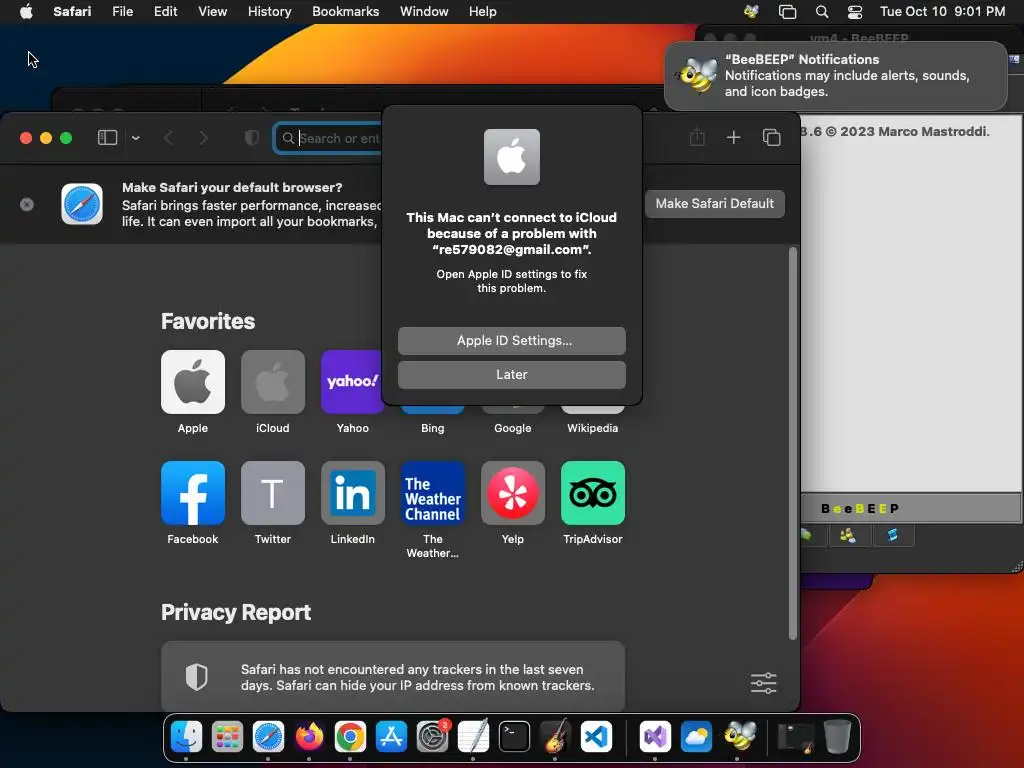
Task: Open Spotlight search in menu bar
Action: tap(822, 11)
